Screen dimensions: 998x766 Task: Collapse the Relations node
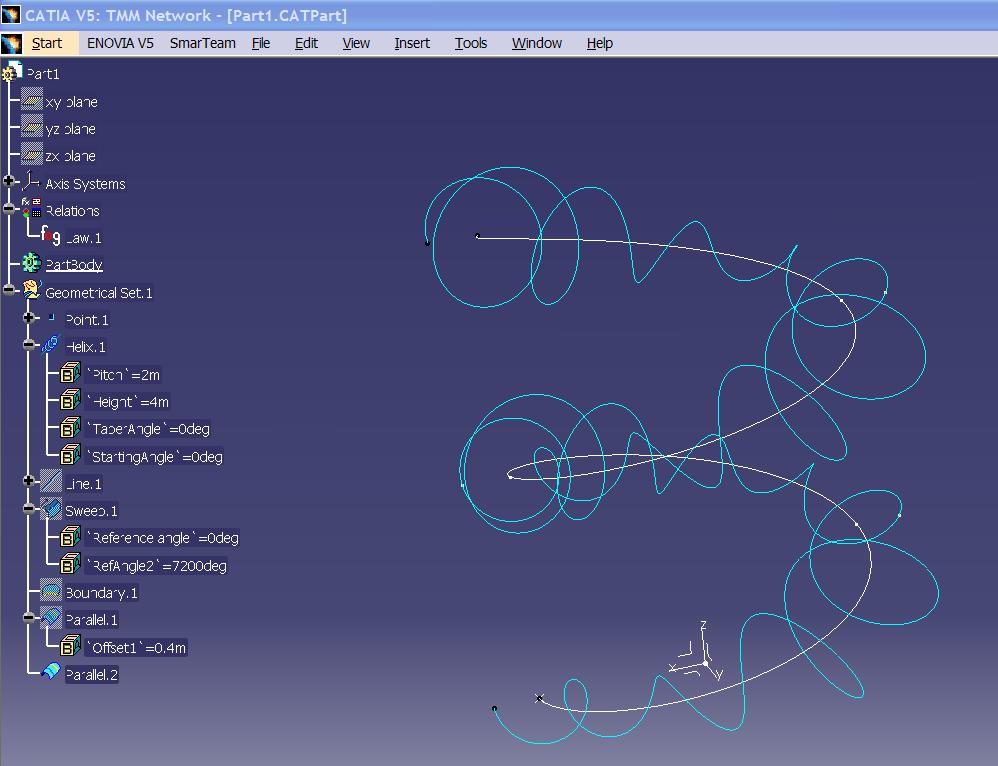(8, 208)
